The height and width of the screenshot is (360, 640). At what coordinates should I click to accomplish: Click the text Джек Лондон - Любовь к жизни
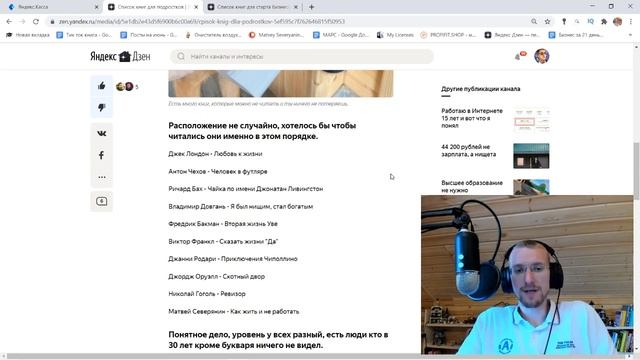(x=215, y=154)
